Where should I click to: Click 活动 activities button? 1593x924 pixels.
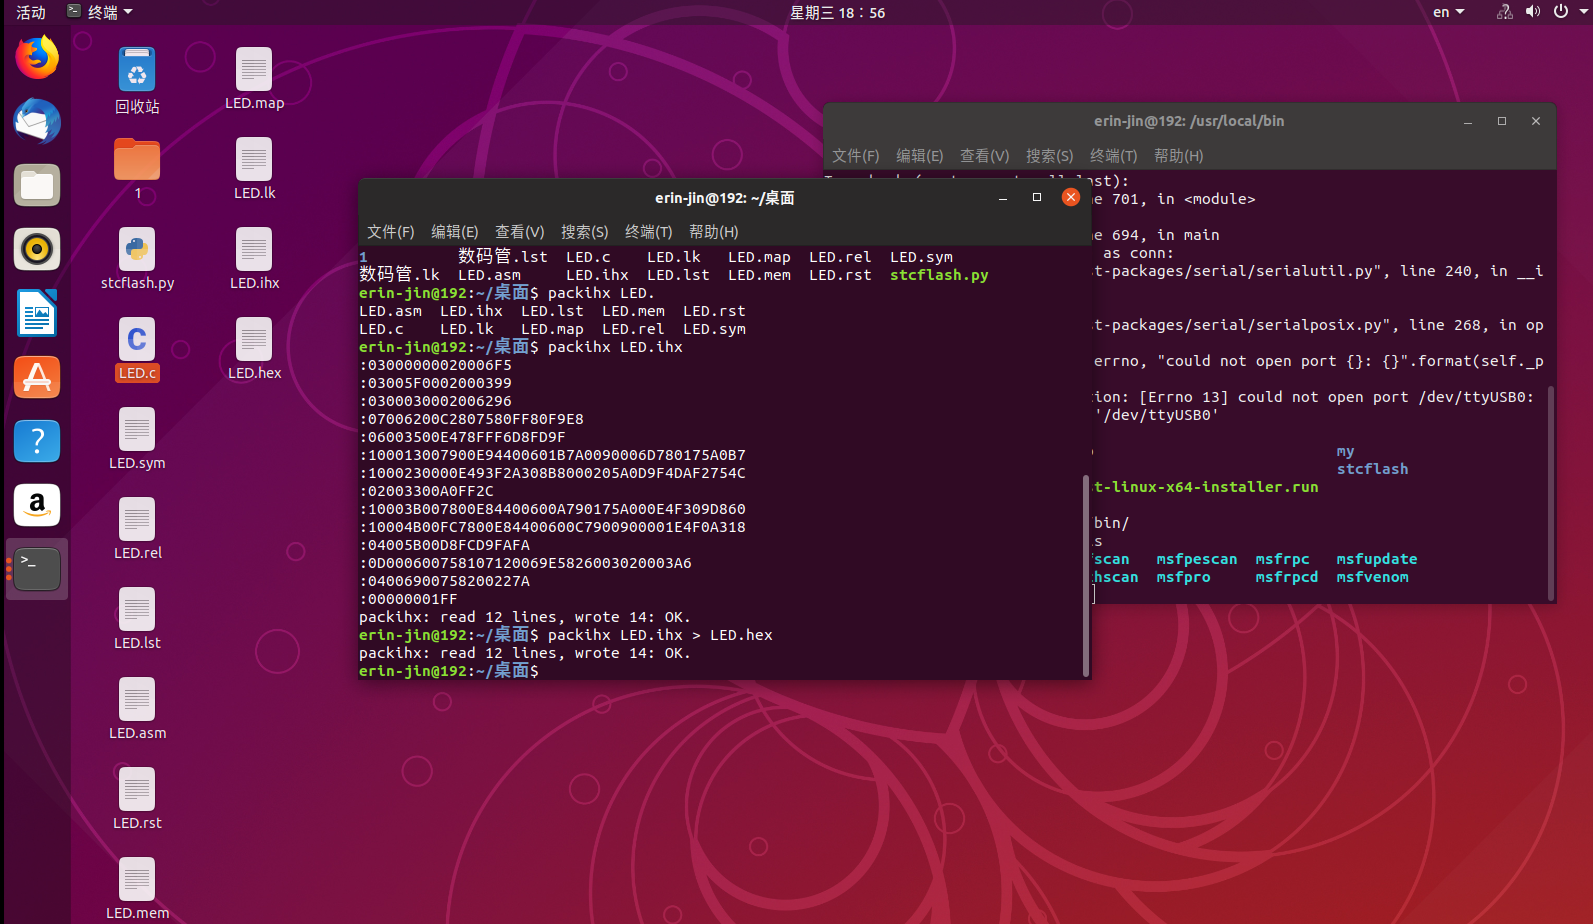pyautogui.click(x=31, y=12)
